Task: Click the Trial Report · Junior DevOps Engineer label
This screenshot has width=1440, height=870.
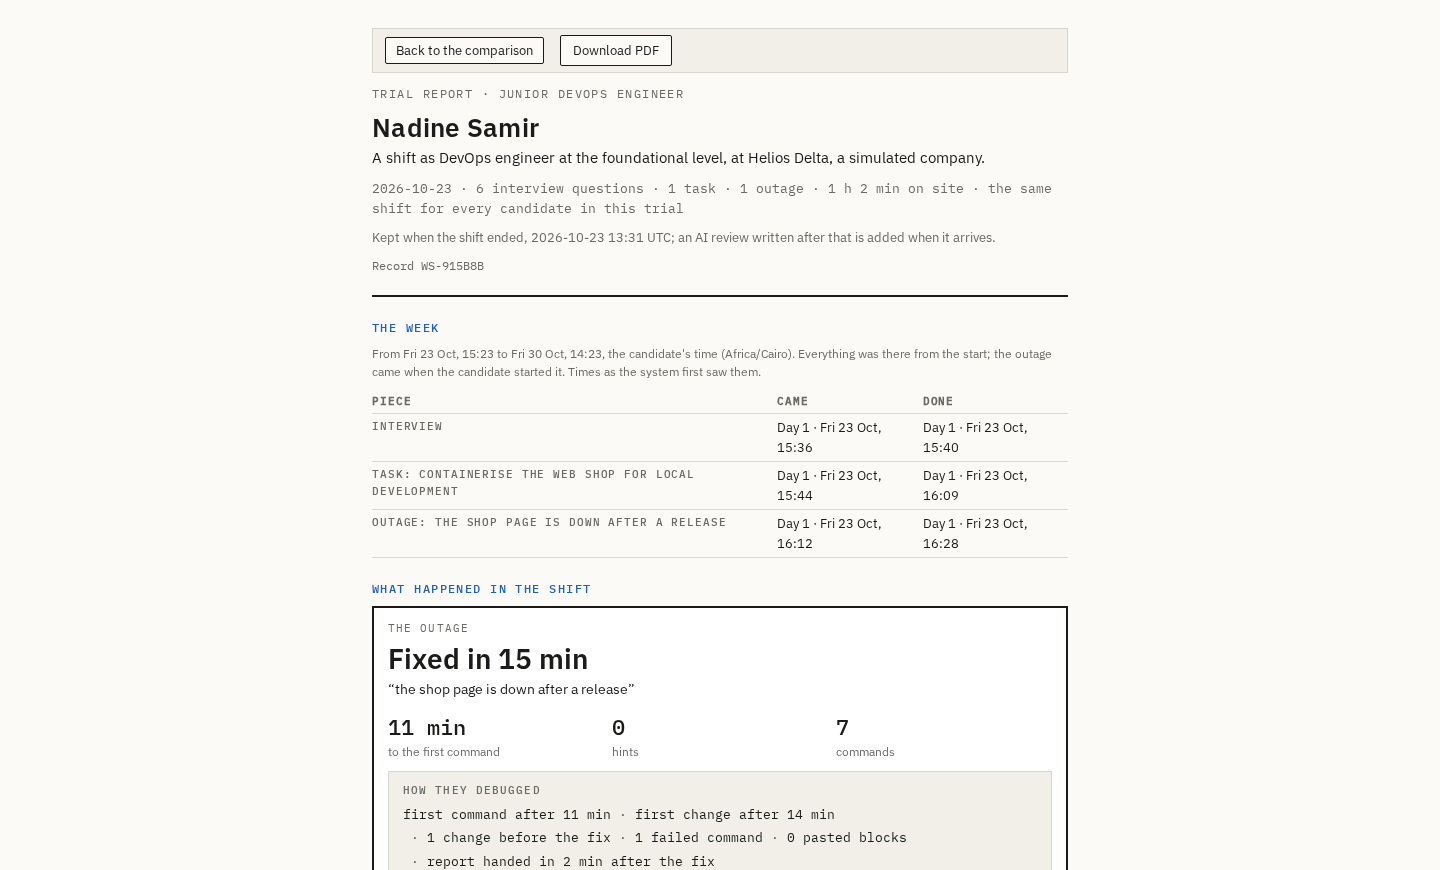Action: click(528, 94)
